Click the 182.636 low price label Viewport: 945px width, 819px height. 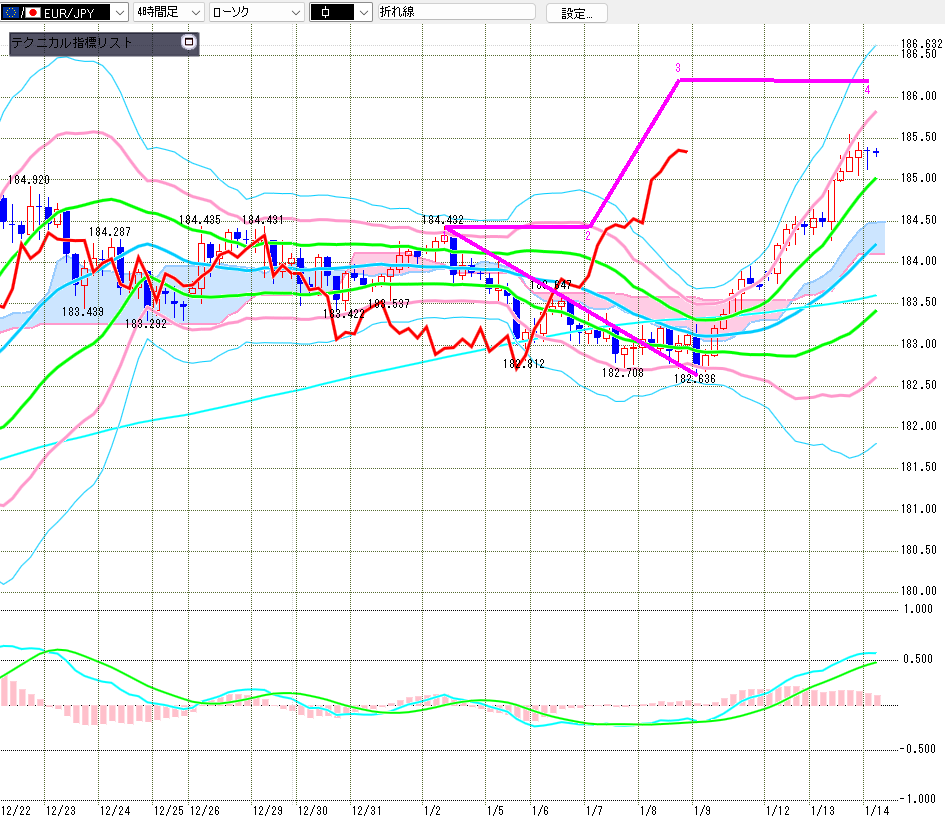[693, 379]
